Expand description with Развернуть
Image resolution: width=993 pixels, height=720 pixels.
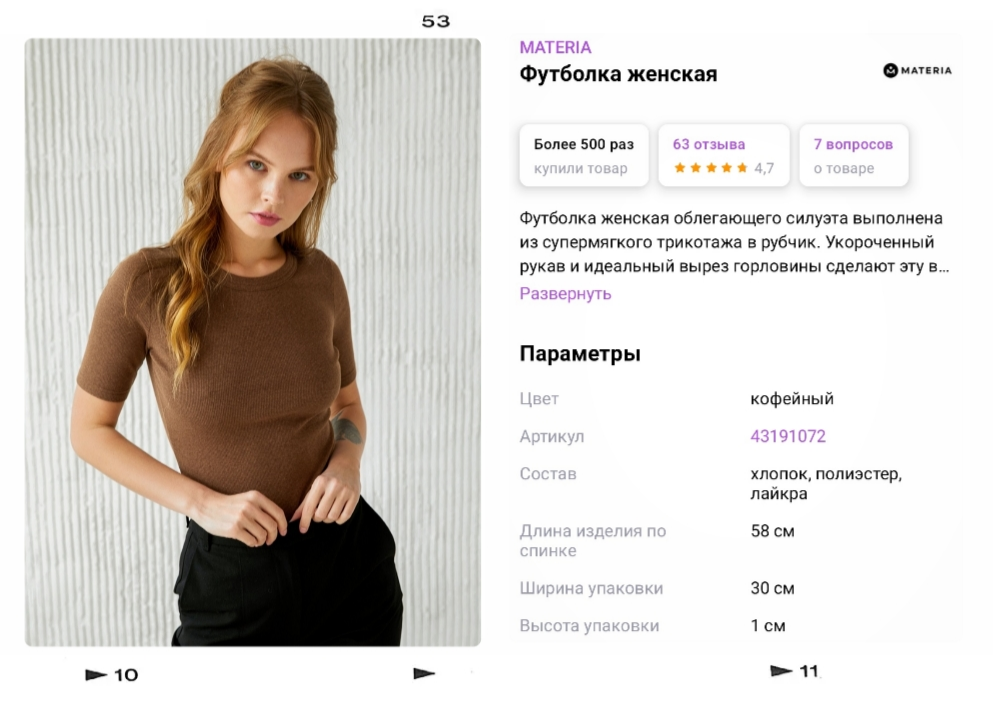566,293
